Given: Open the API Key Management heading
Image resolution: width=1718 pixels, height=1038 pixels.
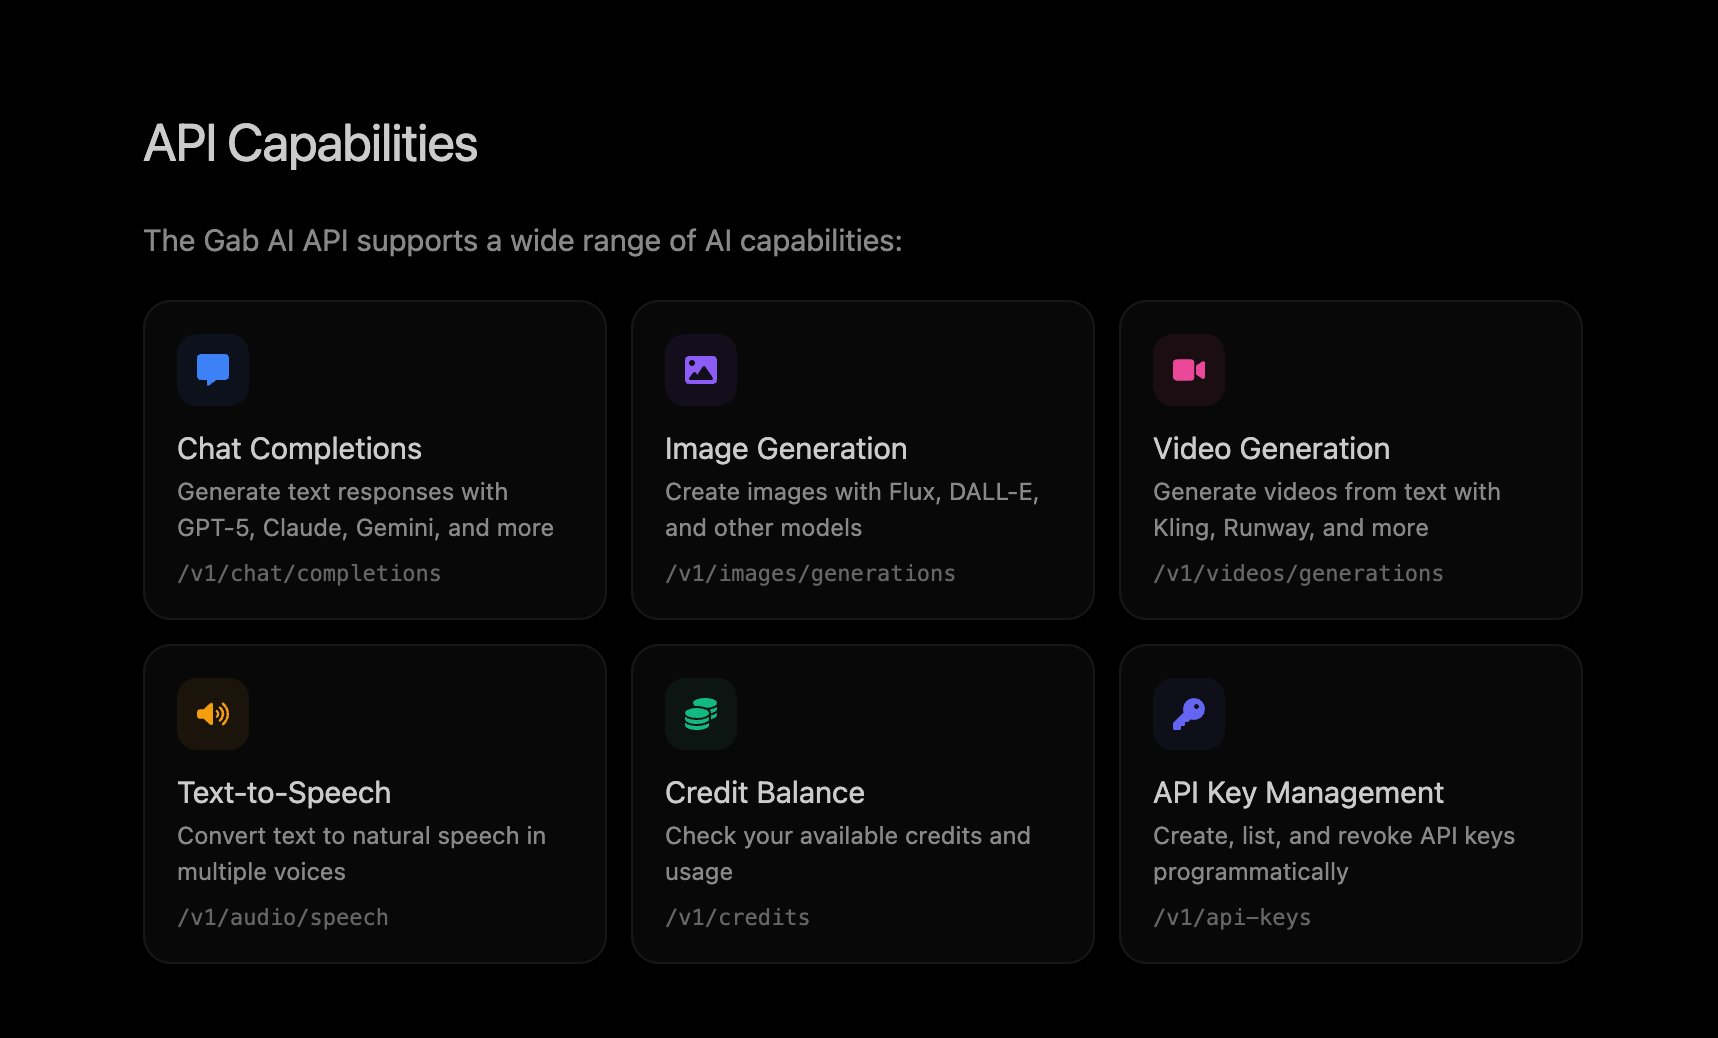Looking at the screenshot, I should pyautogui.click(x=1298, y=793).
